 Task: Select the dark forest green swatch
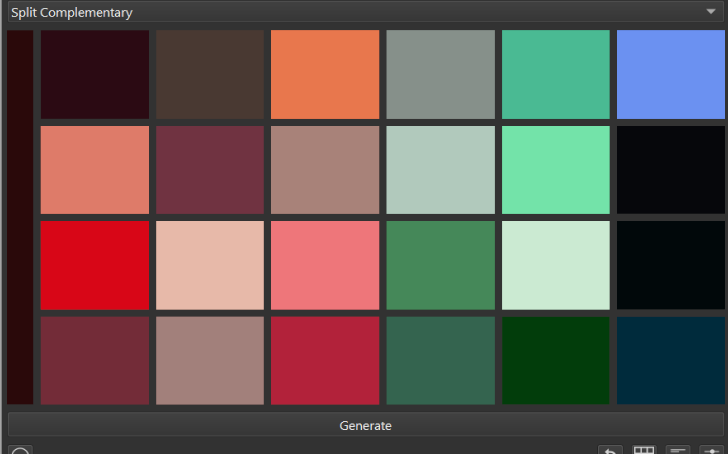click(x=555, y=360)
